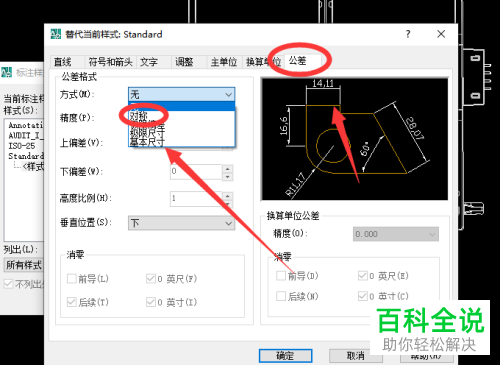500x365 pixels.
Task: Click the 高度比例(H) input field
Action: (196, 199)
